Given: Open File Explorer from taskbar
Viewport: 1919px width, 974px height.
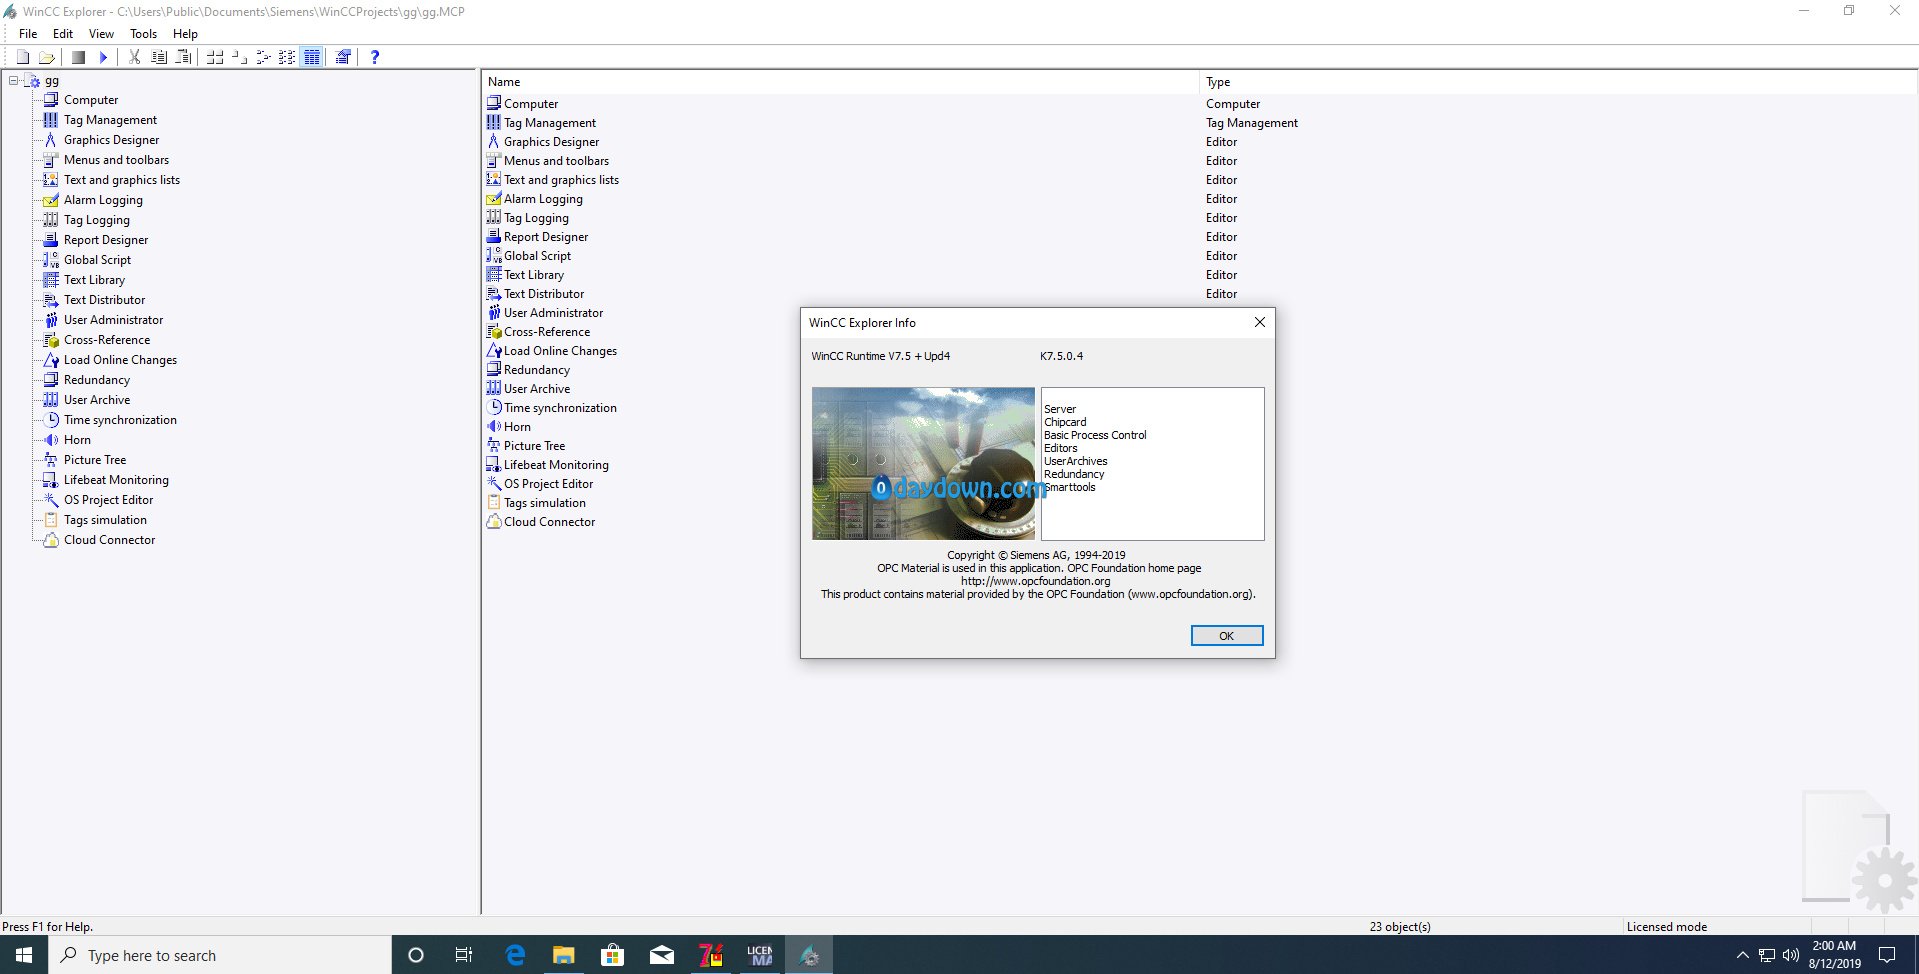Looking at the screenshot, I should 564,955.
